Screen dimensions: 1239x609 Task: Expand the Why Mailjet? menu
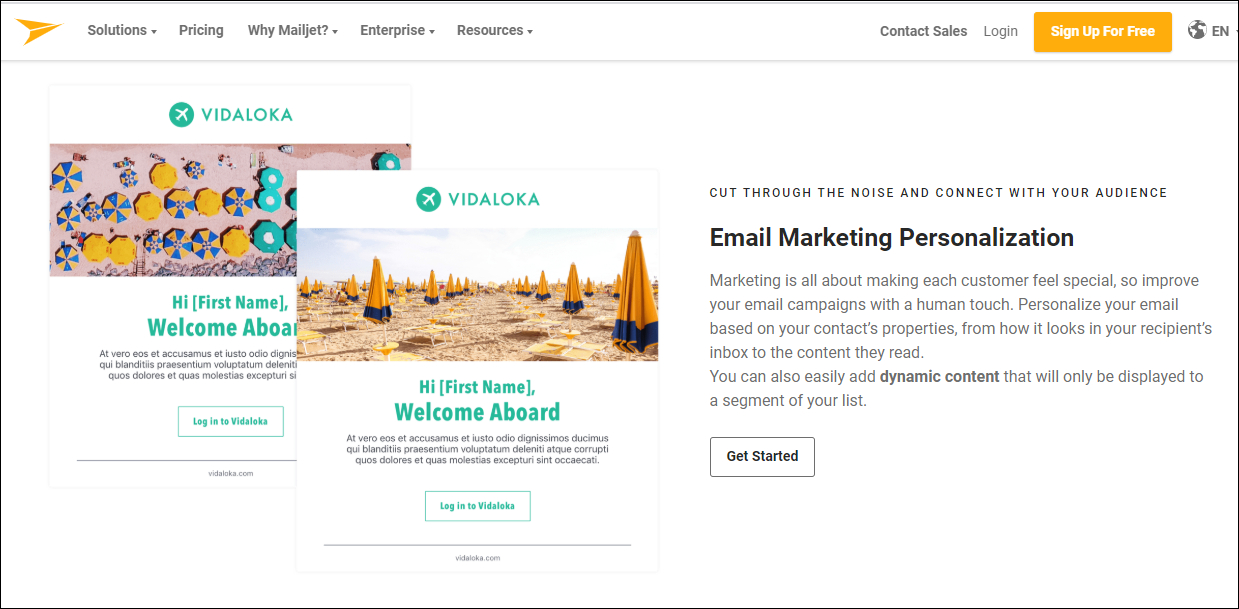pyautogui.click(x=293, y=30)
